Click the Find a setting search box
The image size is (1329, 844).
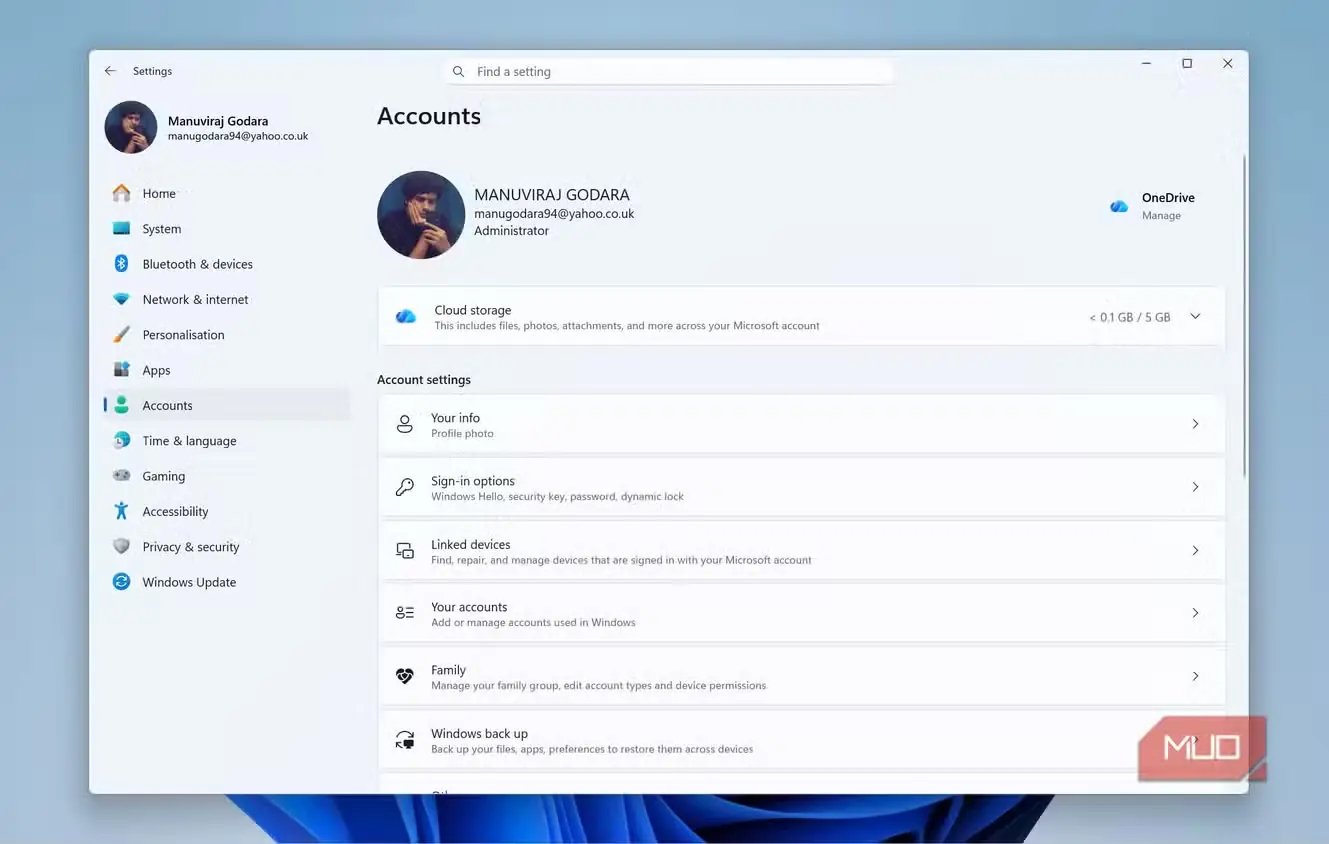click(667, 72)
